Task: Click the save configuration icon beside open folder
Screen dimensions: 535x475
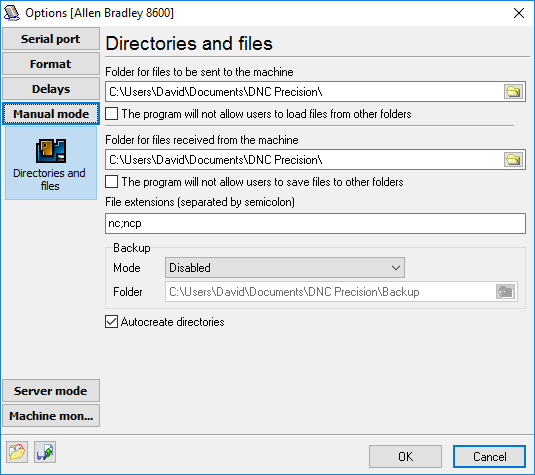Action: coord(45,452)
